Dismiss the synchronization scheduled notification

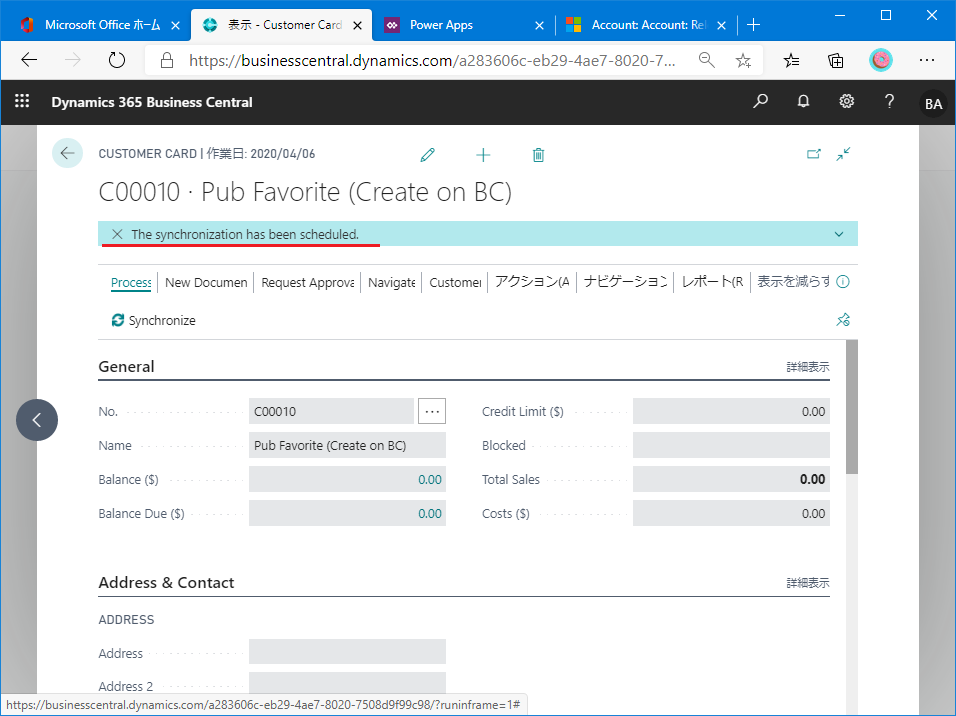tap(117, 234)
